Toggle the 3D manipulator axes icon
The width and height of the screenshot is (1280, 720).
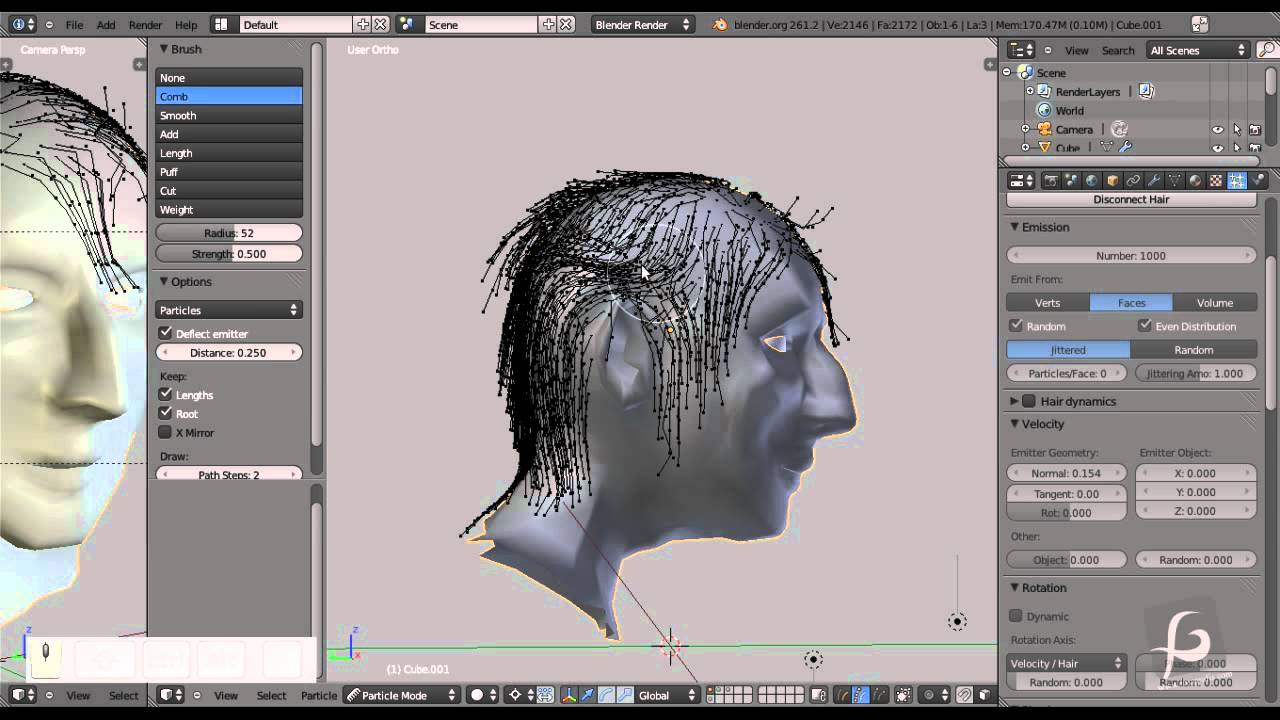pyautogui.click(x=570, y=695)
